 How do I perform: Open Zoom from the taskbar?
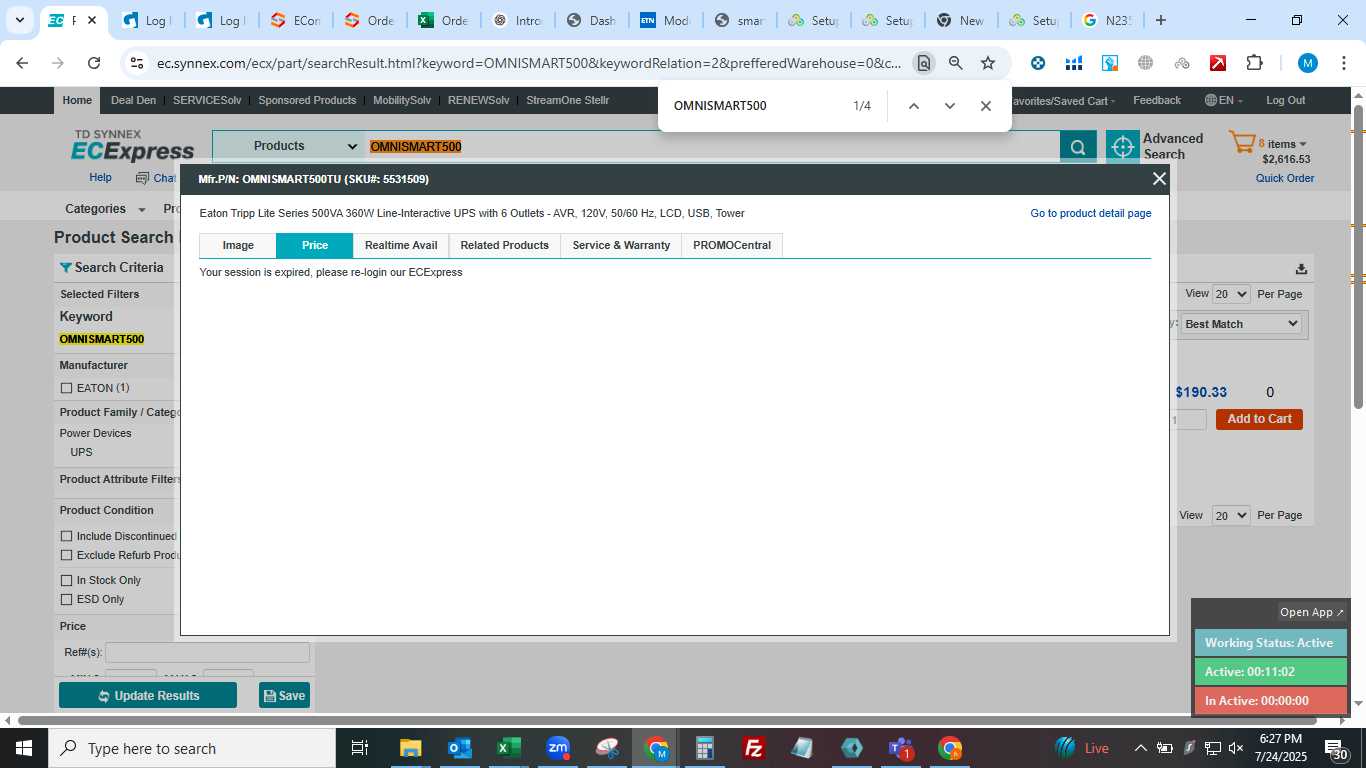click(x=558, y=748)
